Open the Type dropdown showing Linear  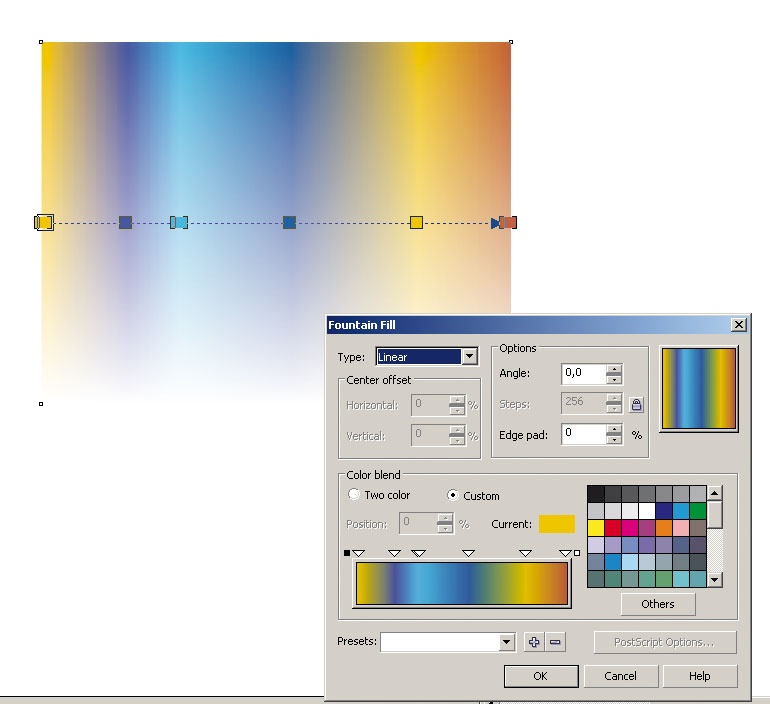coord(469,356)
